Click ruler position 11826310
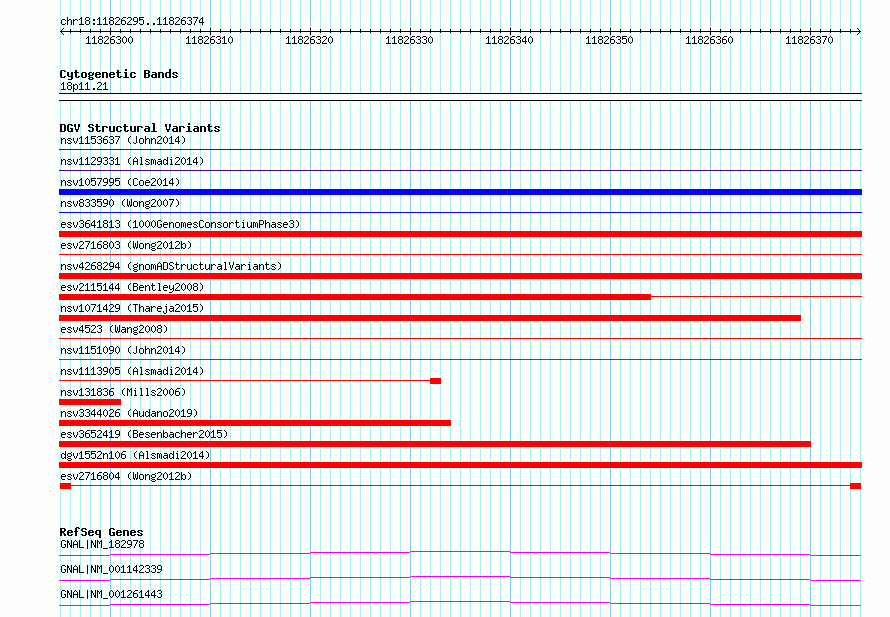Image resolution: width=890 pixels, height=617 pixels. (209, 40)
